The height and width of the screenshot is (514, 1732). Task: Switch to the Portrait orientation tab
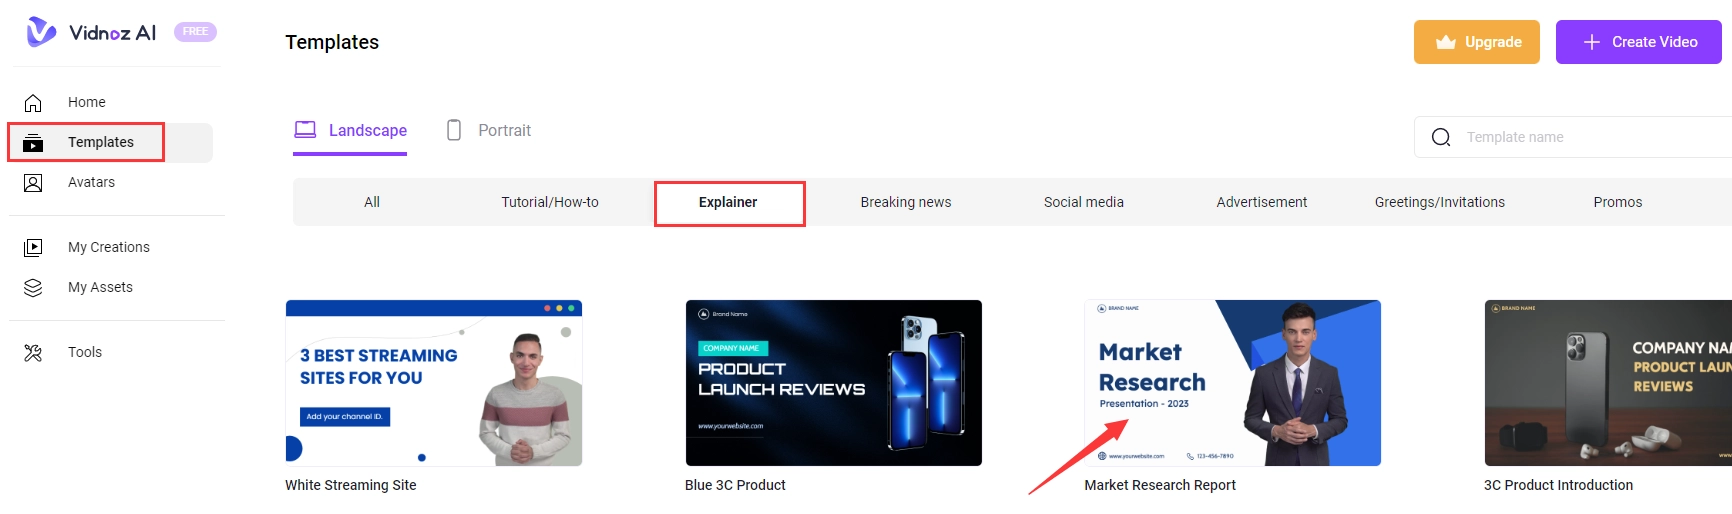tap(489, 130)
